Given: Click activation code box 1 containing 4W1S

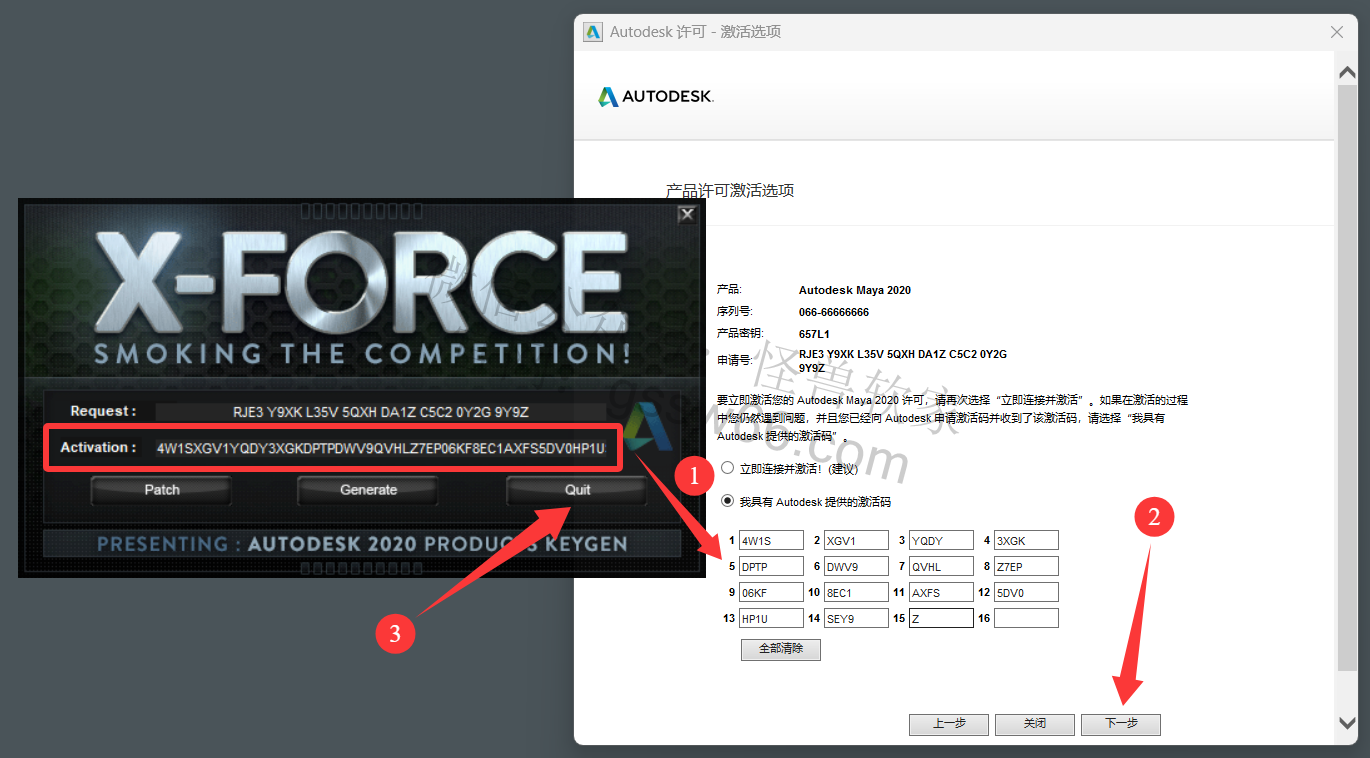Looking at the screenshot, I should pyautogui.click(x=771, y=541).
